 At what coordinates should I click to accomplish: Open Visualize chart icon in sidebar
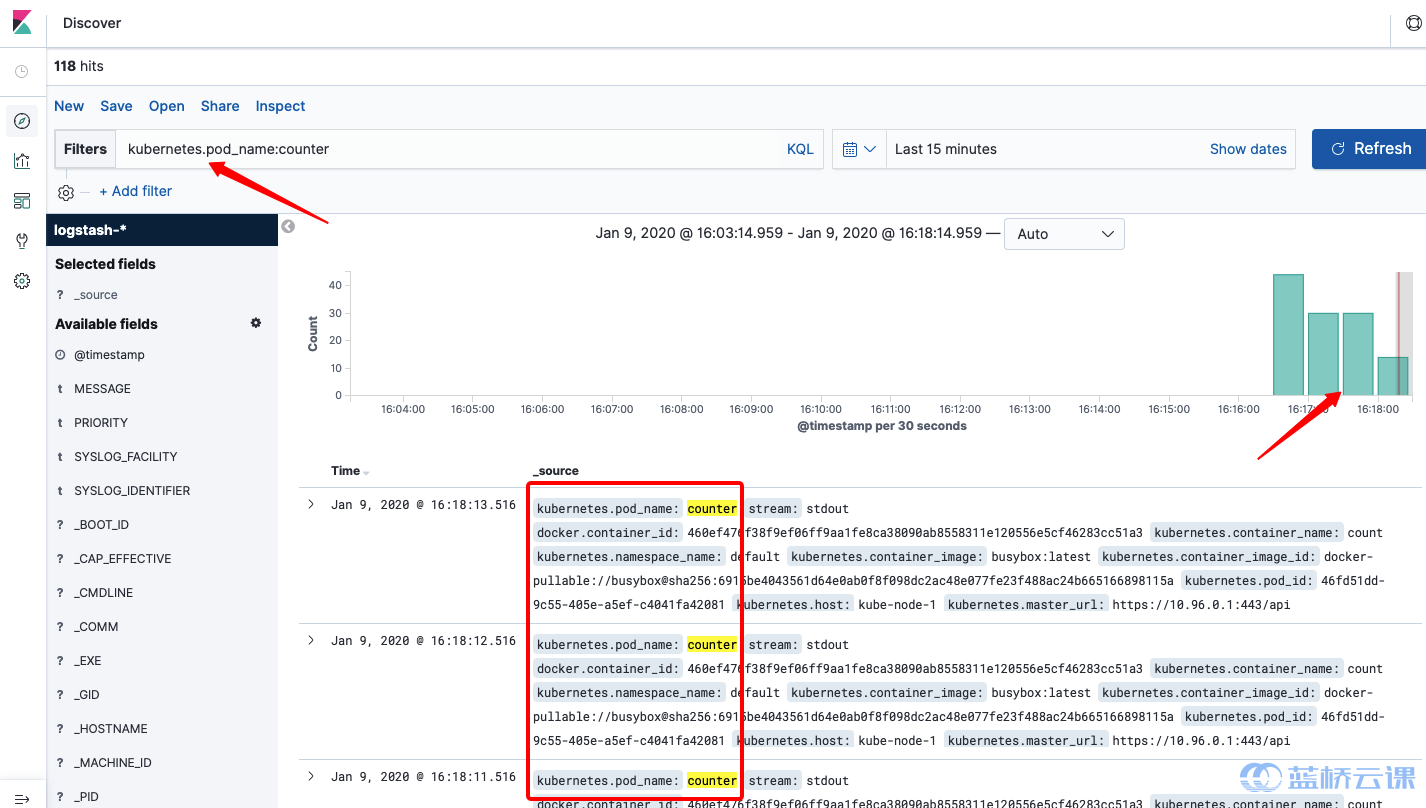(x=22, y=161)
